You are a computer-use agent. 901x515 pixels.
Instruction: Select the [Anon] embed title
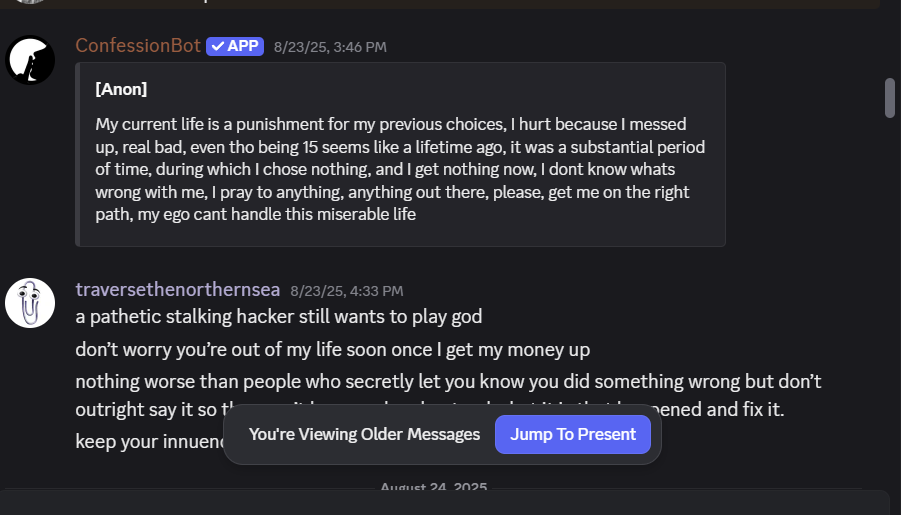click(x=121, y=89)
